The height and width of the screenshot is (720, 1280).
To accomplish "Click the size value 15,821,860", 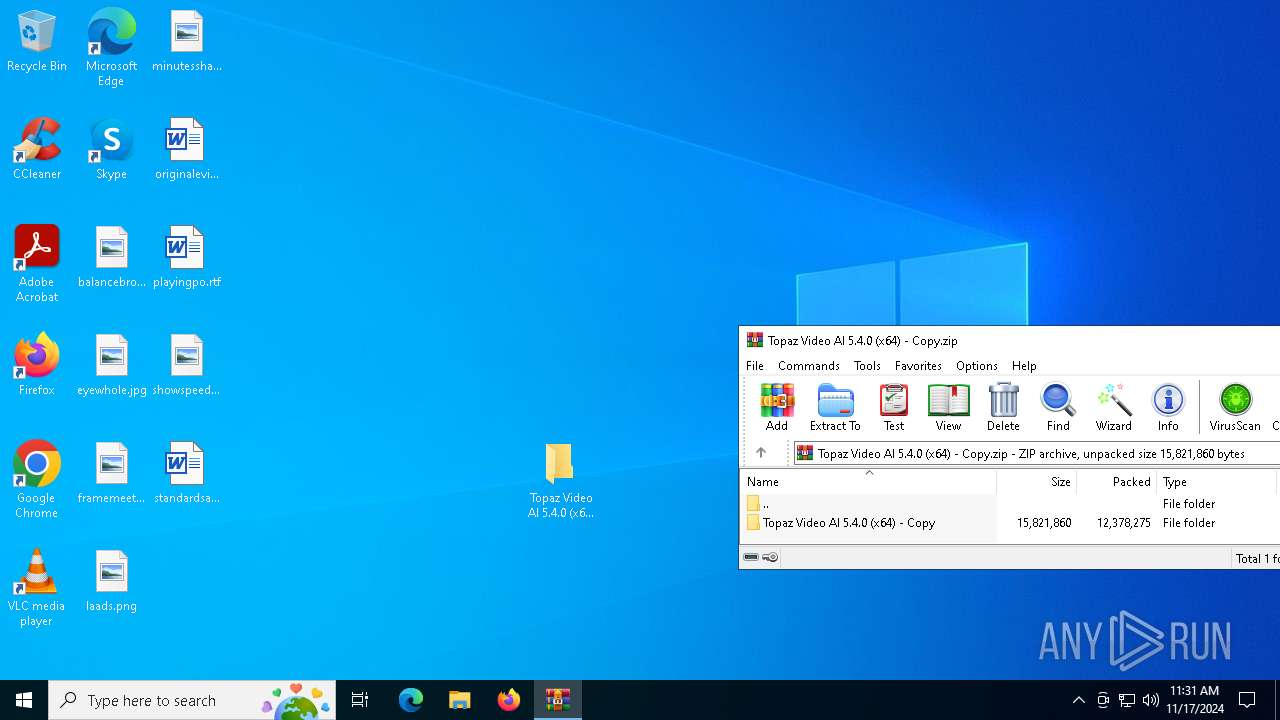I will 1044,523.
